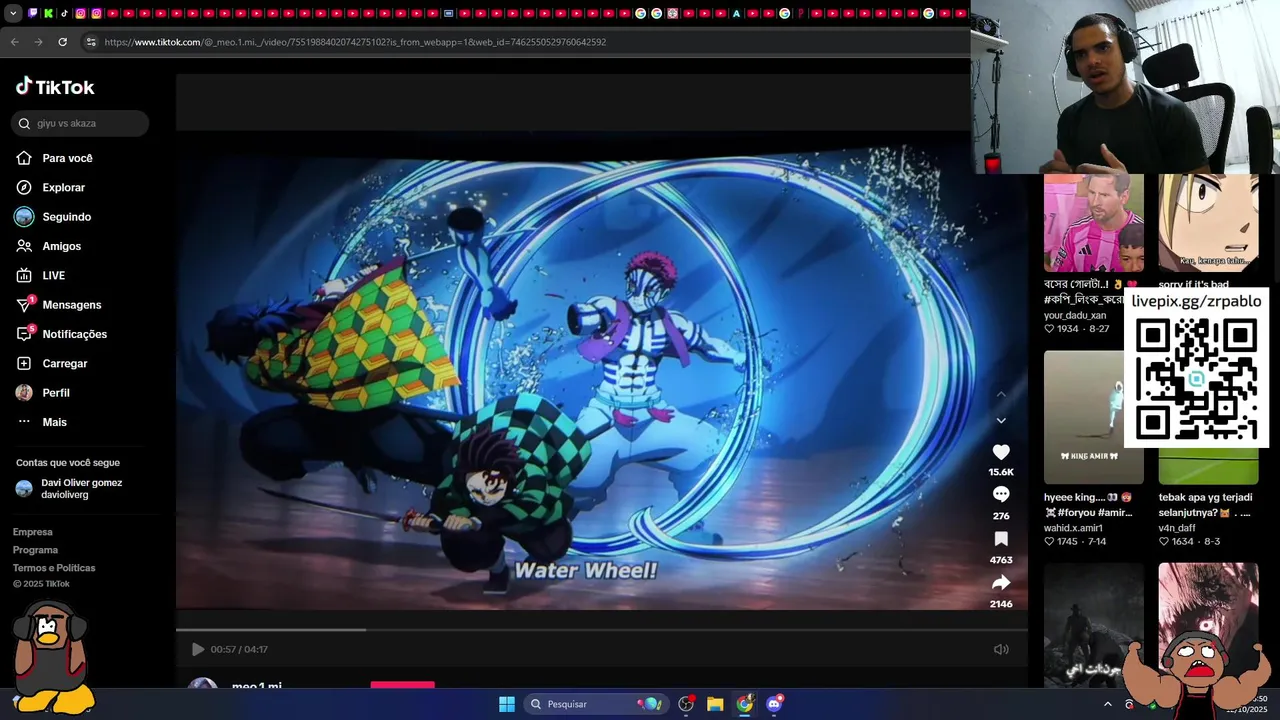Viewport: 1280px width, 720px height.
Task: Open the blonde anime character thumbnail
Action: tap(1208, 223)
